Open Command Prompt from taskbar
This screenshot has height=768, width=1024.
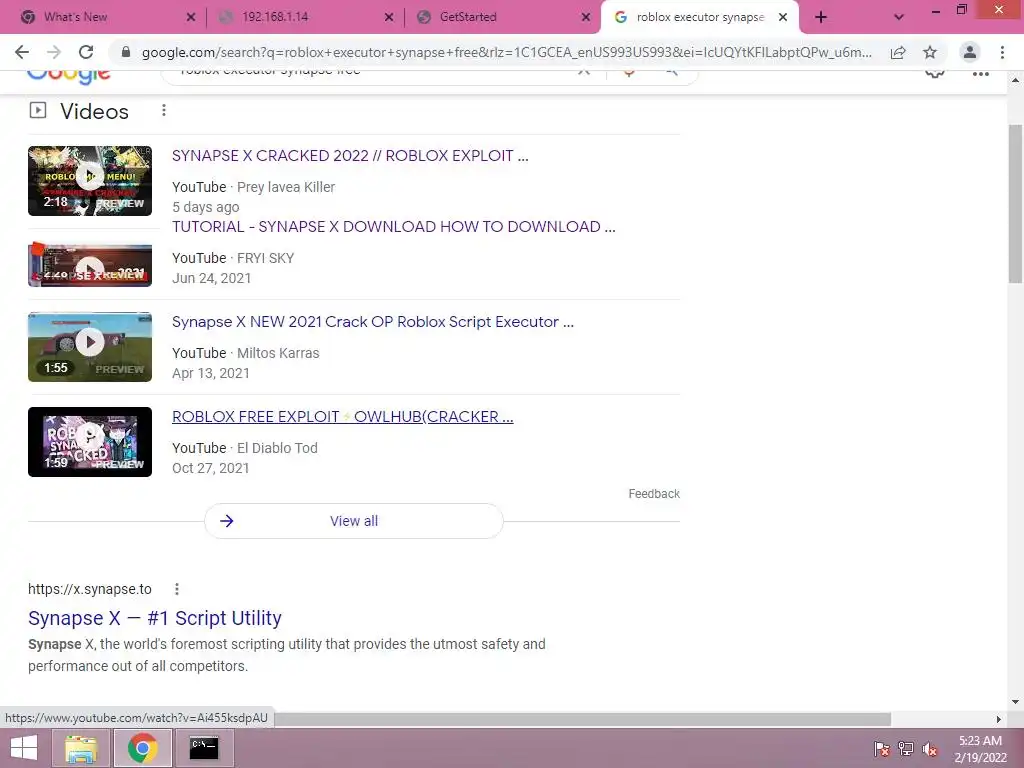pyautogui.click(x=204, y=748)
